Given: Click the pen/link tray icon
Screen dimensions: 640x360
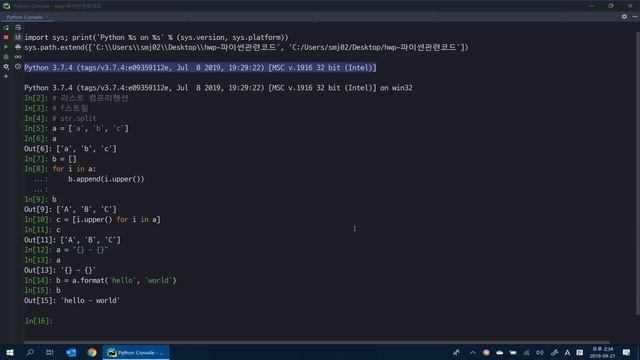Looking at the screenshot, I should (554, 352).
